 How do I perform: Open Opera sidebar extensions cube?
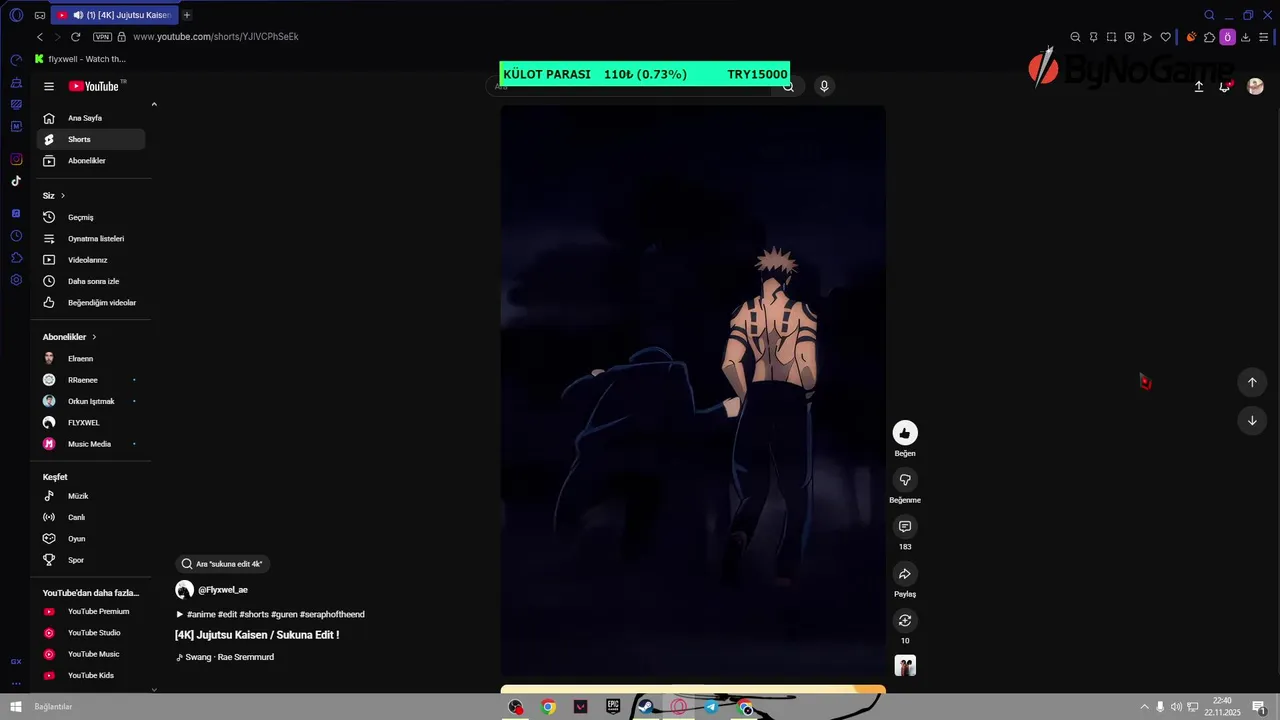click(16, 258)
